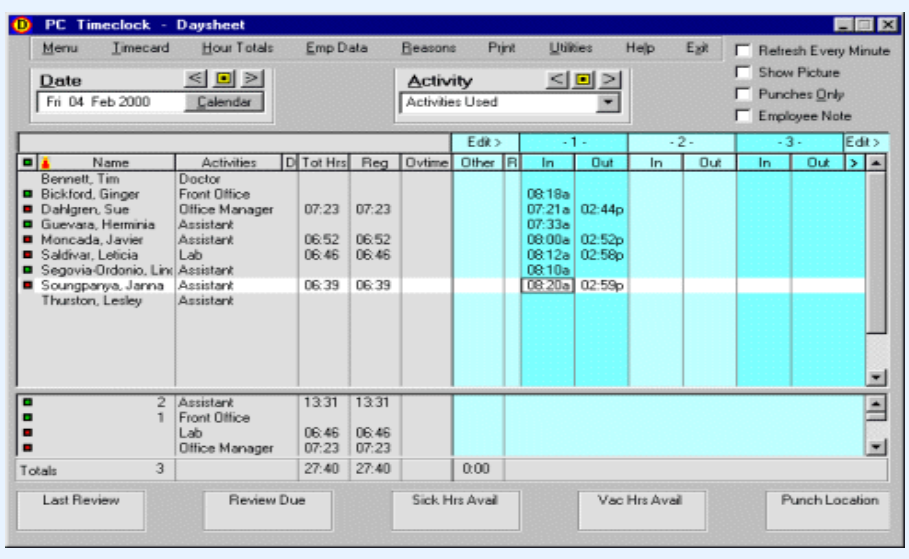Click left Edit > header above Other
Viewport: 909px width, 559px height.
[x=484, y=142]
